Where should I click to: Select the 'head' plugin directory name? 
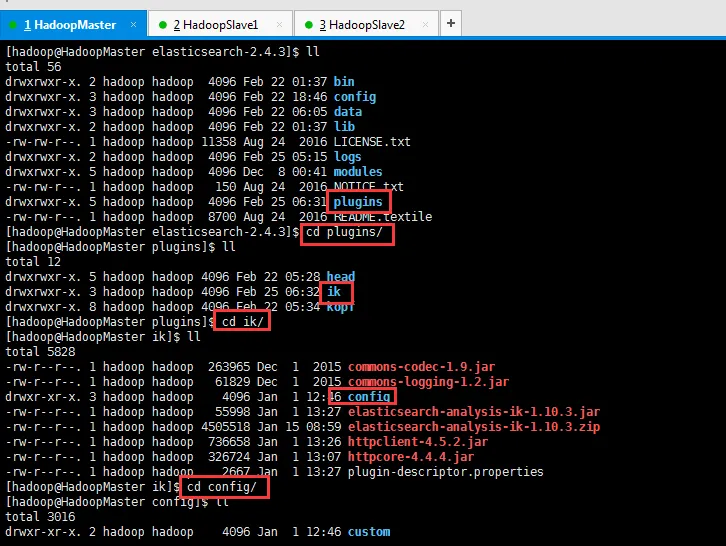[x=341, y=277]
